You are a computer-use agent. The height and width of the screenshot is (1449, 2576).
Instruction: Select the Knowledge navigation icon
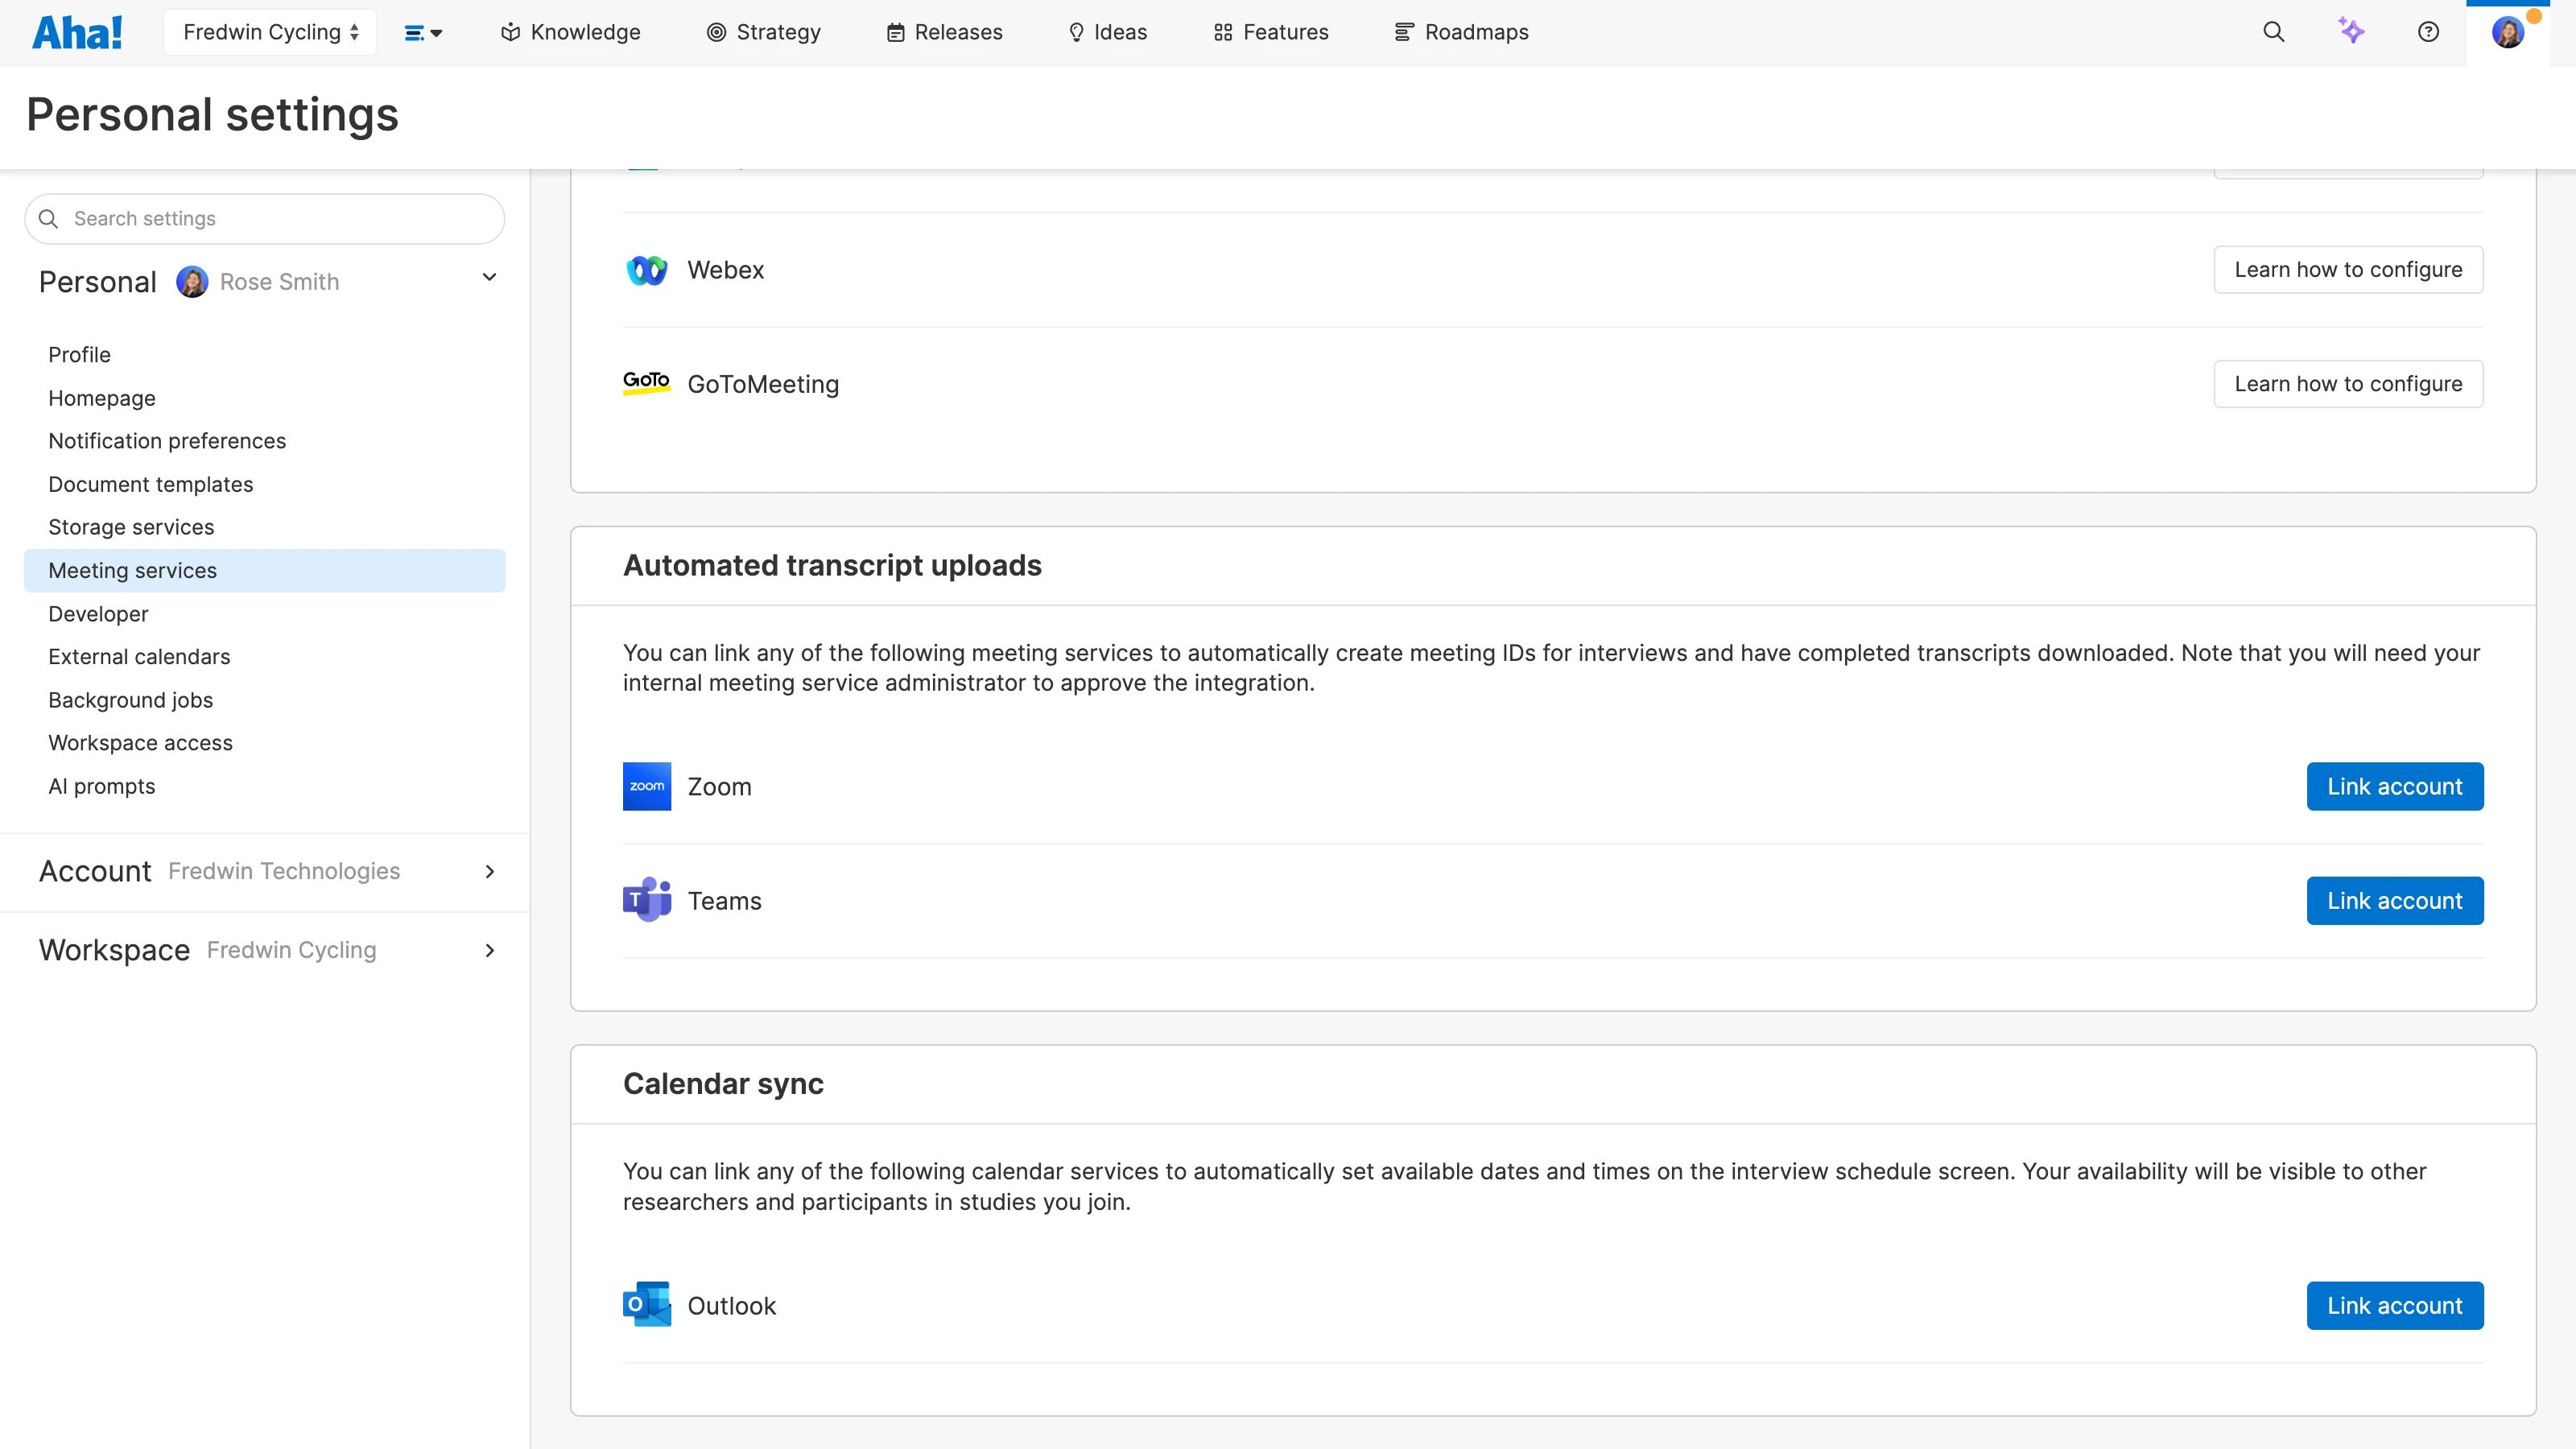[x=510, y=31]
